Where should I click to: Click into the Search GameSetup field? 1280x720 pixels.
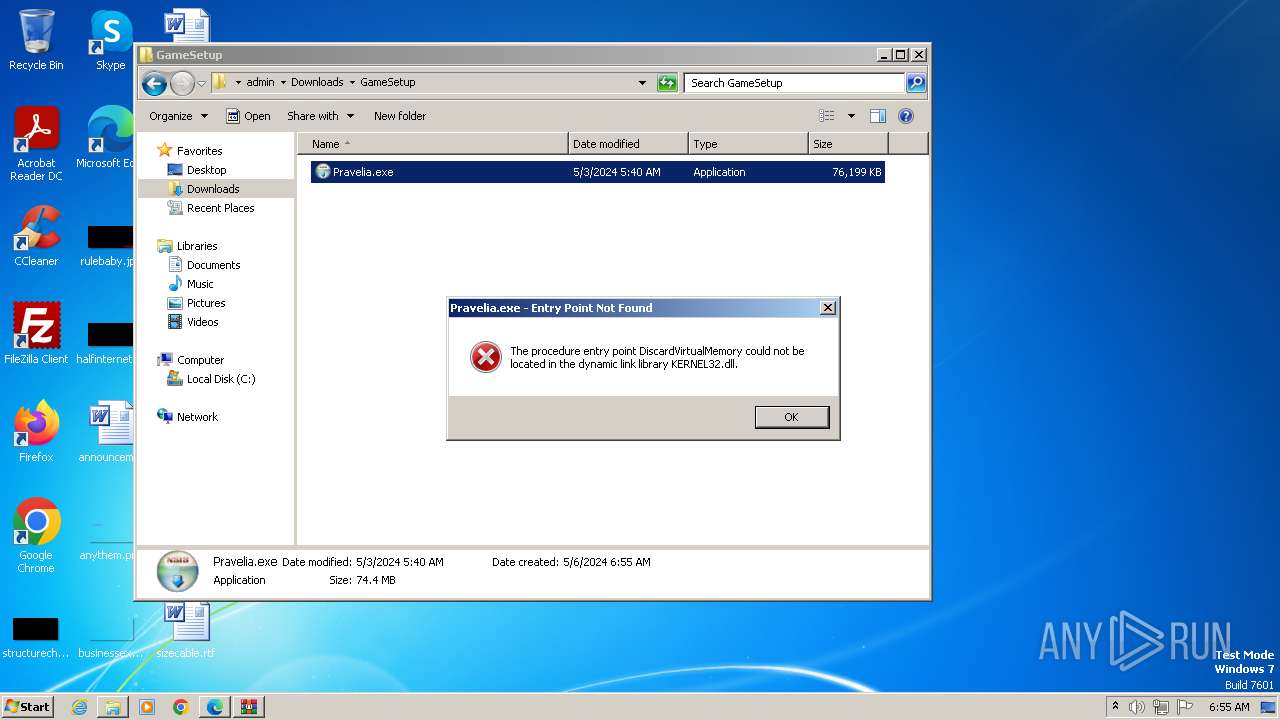click(x=795, y=83)
